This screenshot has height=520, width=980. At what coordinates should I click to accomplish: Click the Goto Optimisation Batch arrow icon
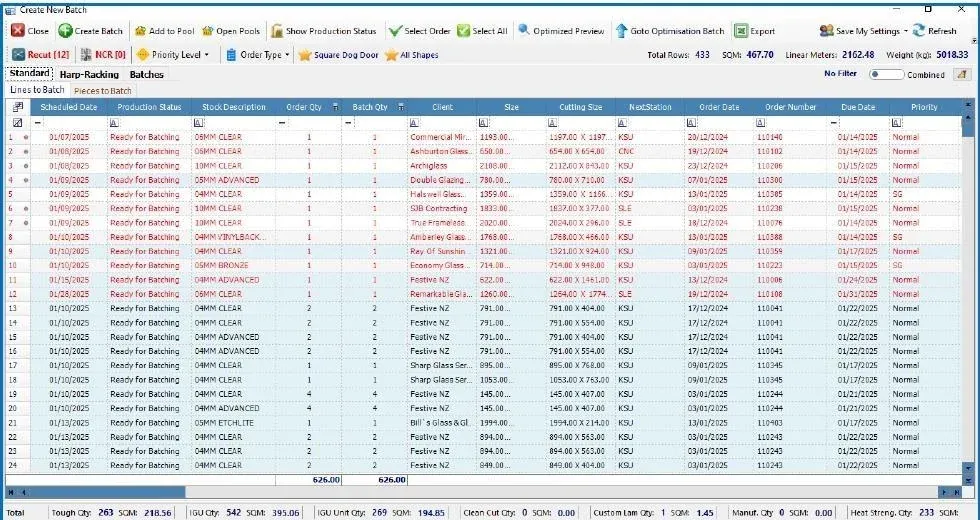(x=621, y=31)
